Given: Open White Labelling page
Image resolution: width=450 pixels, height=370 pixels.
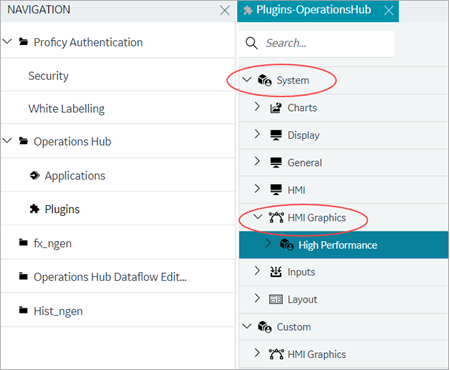Looking at the screenshot, I should 66,109.
